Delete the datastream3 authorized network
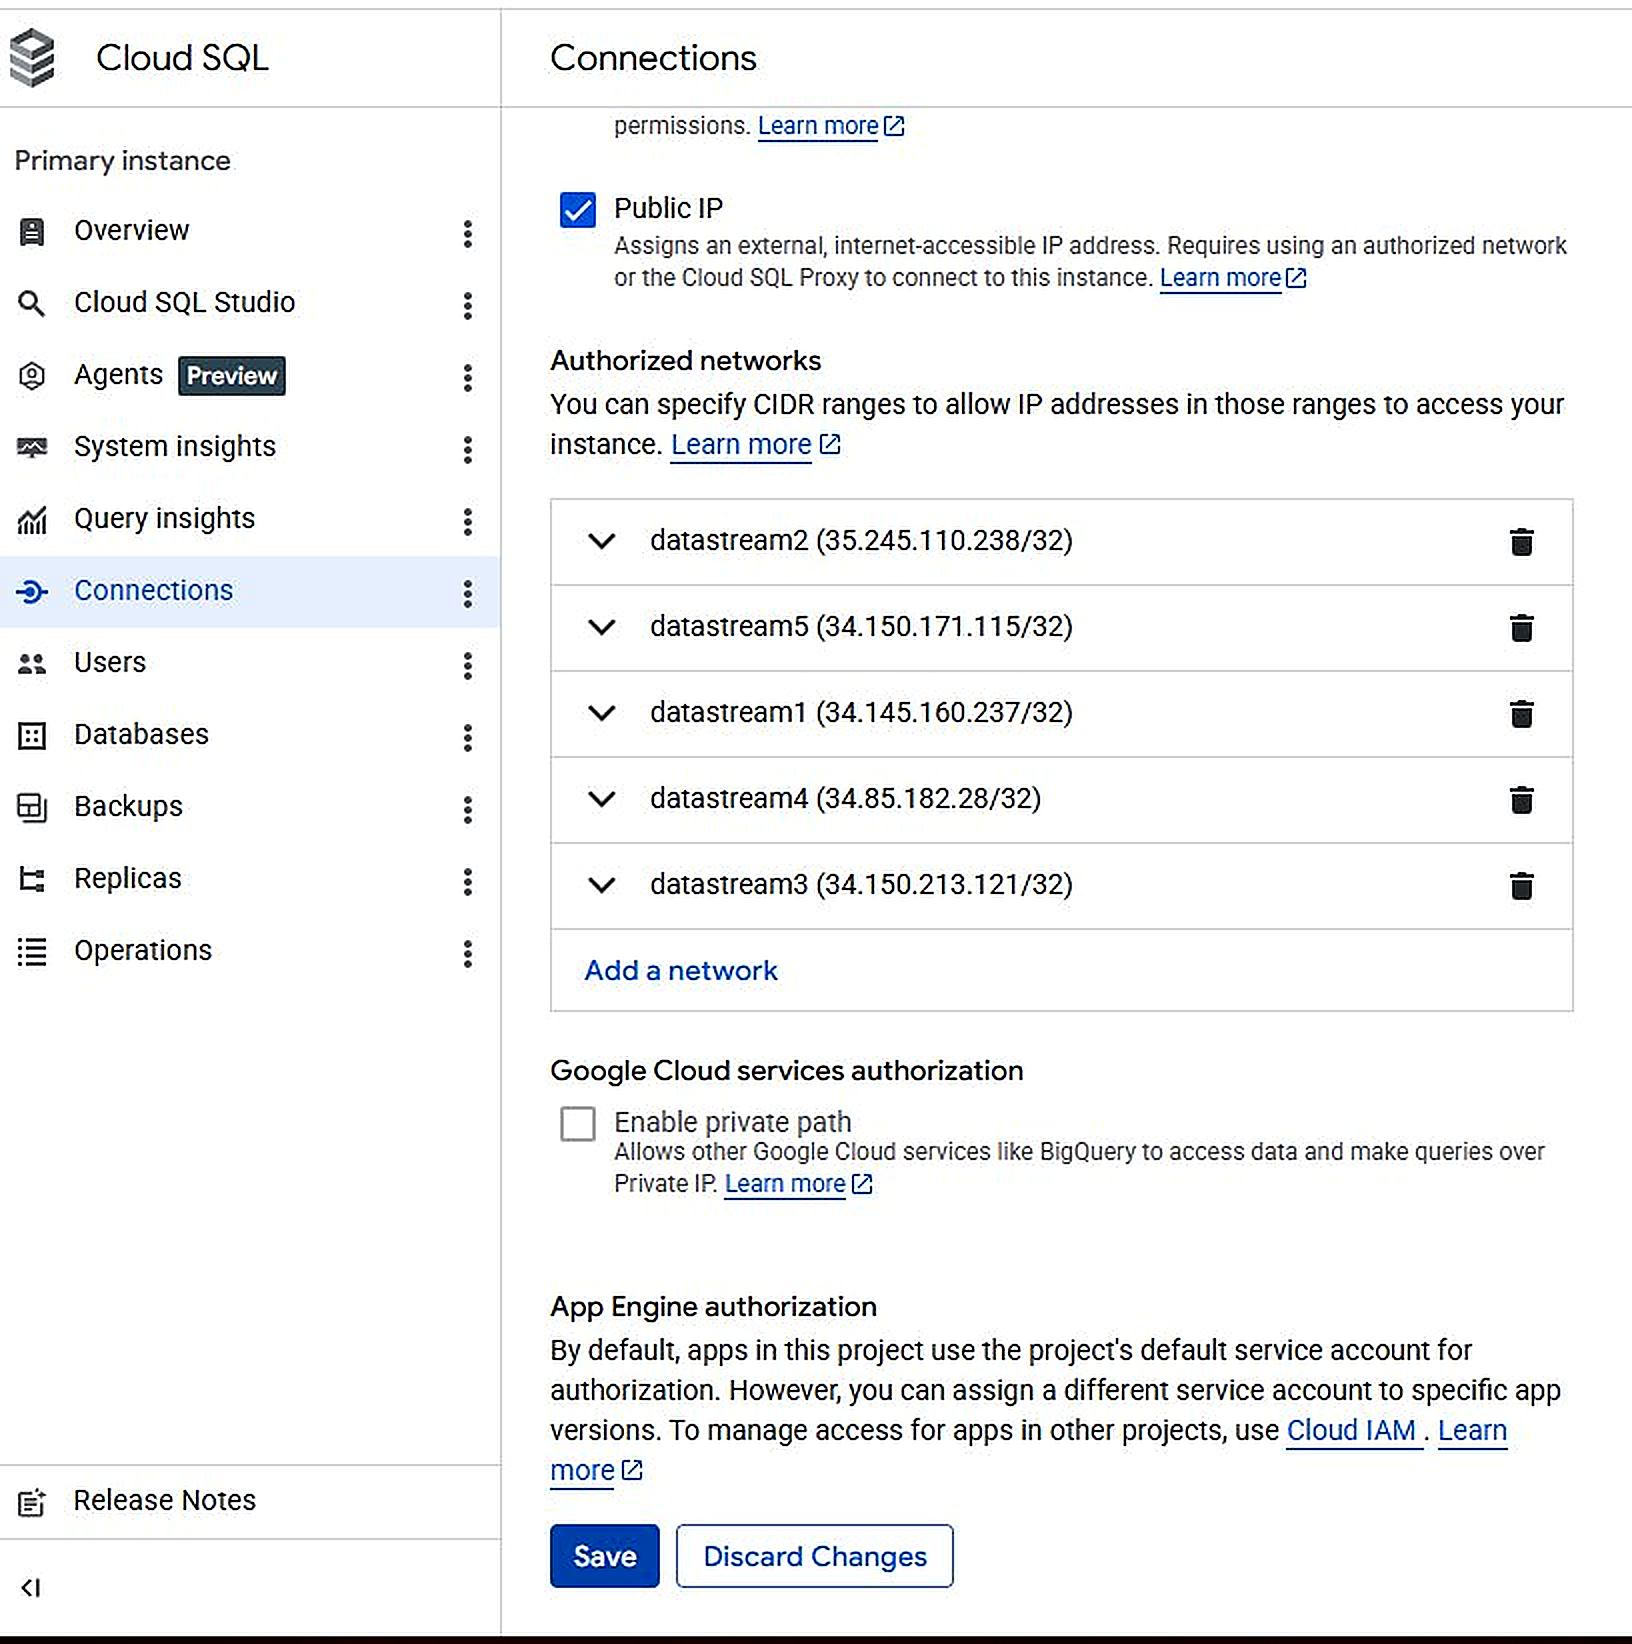 (x=1521, y=885)
